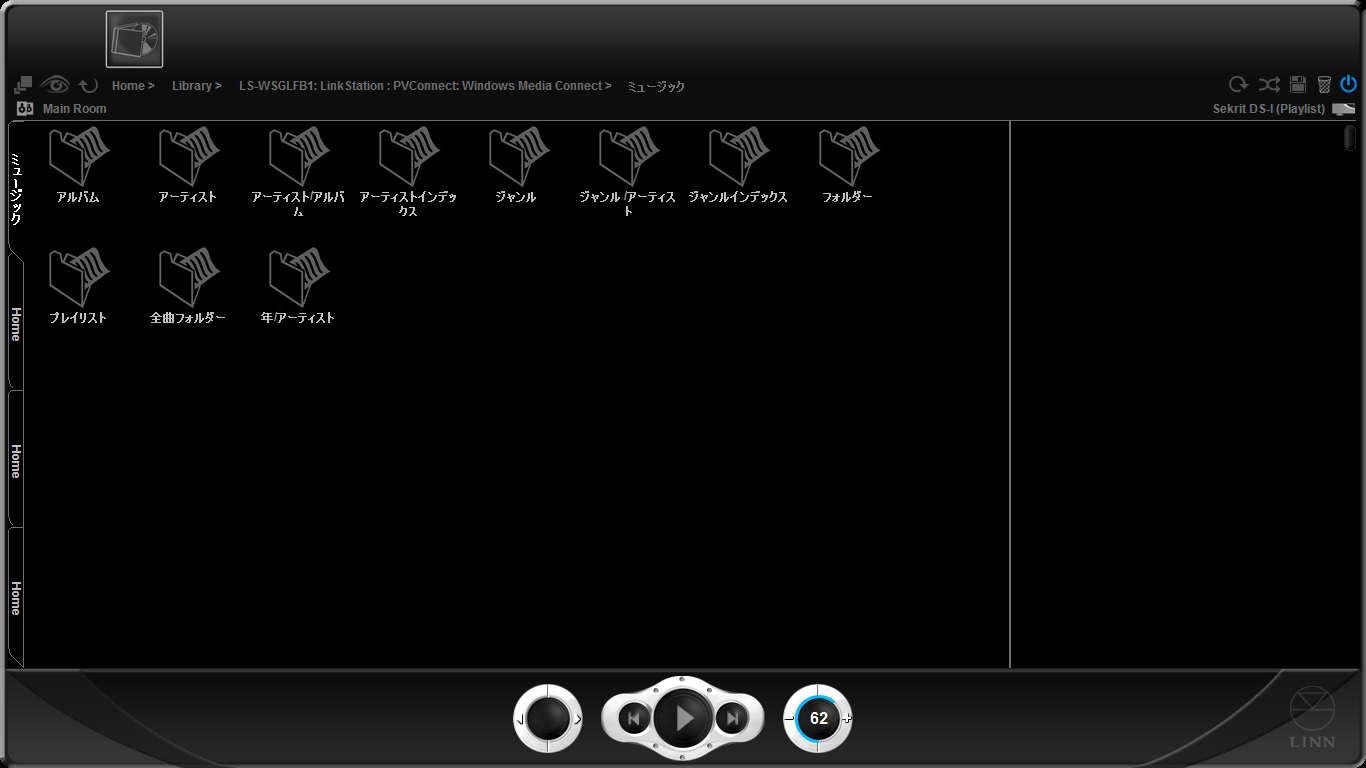Toggle repeat playback mode
This screenshot has height=768, width=1366.
point(1238,85)
